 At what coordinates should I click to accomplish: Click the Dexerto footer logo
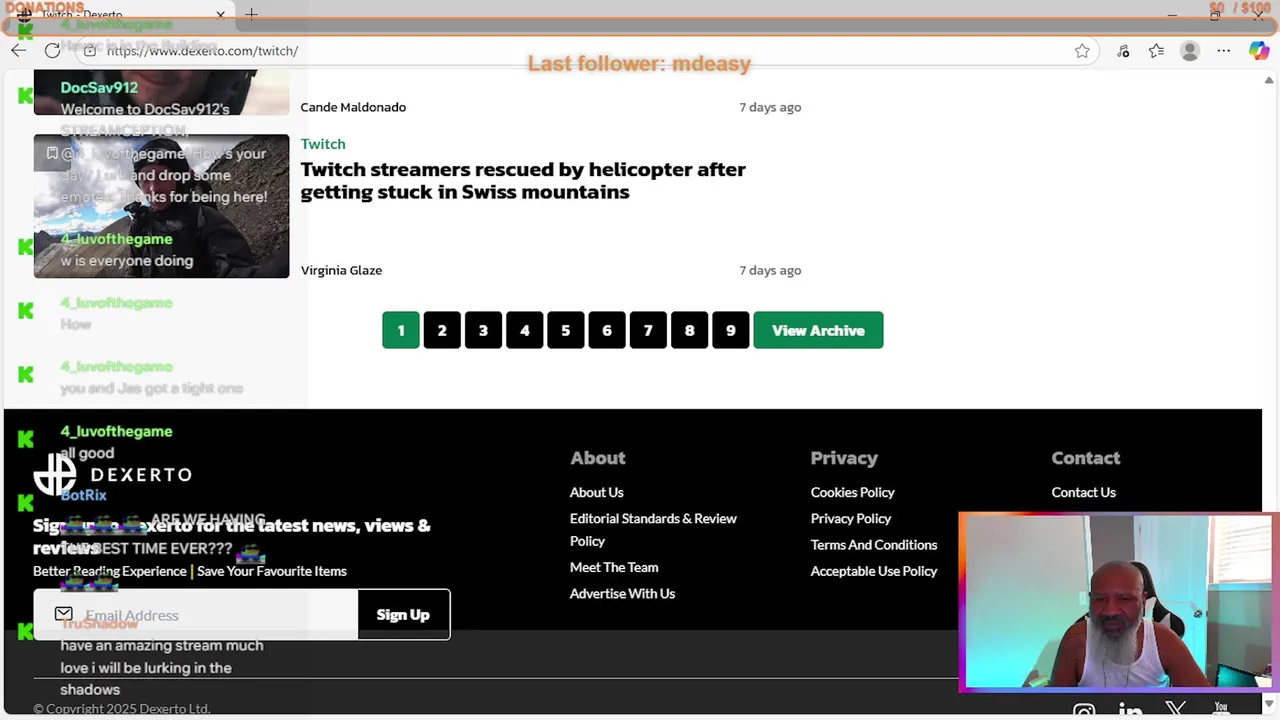coord(112,474)
